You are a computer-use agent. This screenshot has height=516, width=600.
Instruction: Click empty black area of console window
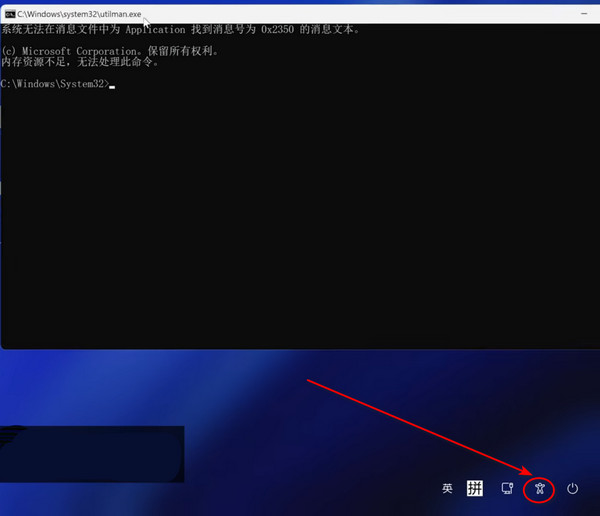click(300, 220)
